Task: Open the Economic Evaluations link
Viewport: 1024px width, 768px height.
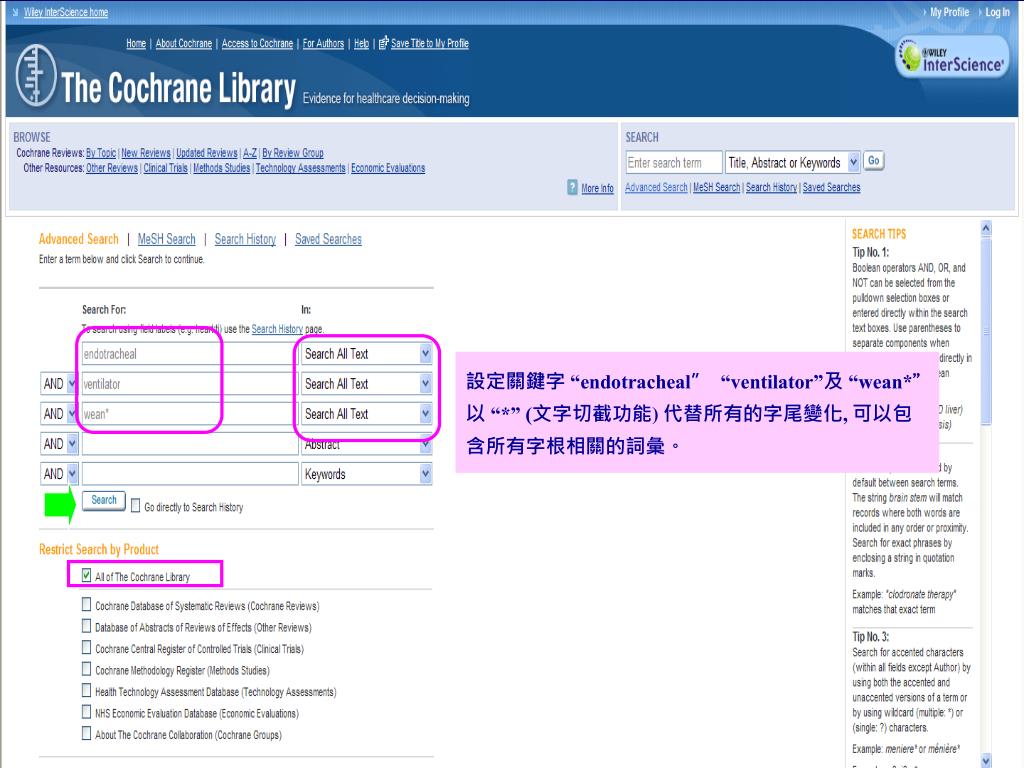Action: 388,168
